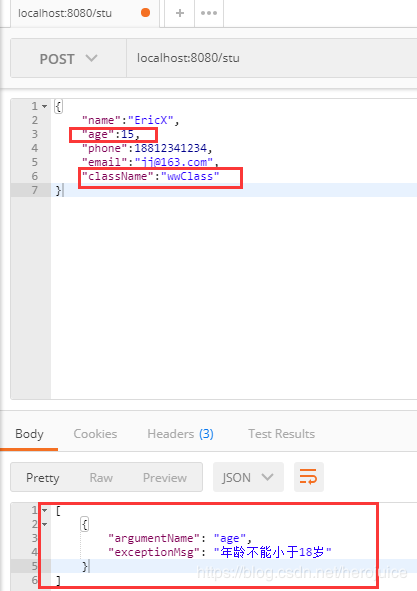
Task: Select Preview response view
Action: (165, 478)
